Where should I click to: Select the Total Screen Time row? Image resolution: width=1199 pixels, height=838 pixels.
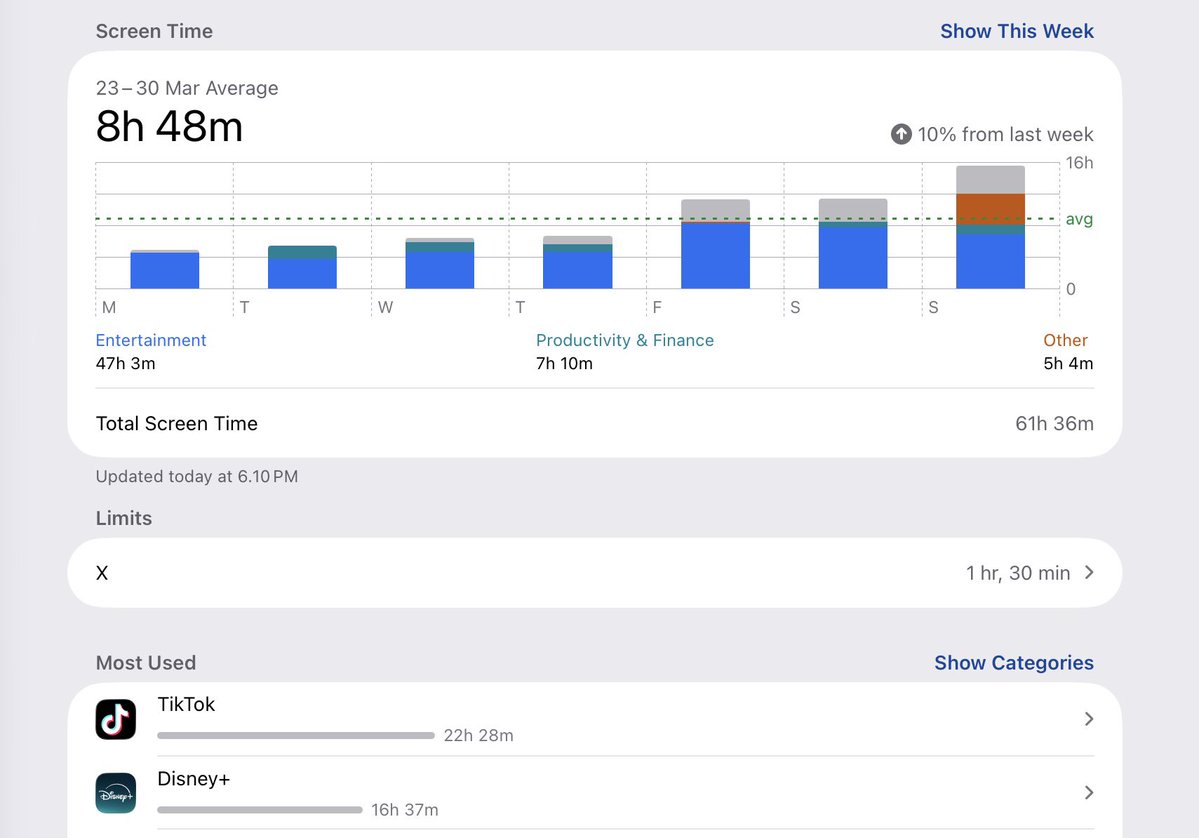(595, 424)
